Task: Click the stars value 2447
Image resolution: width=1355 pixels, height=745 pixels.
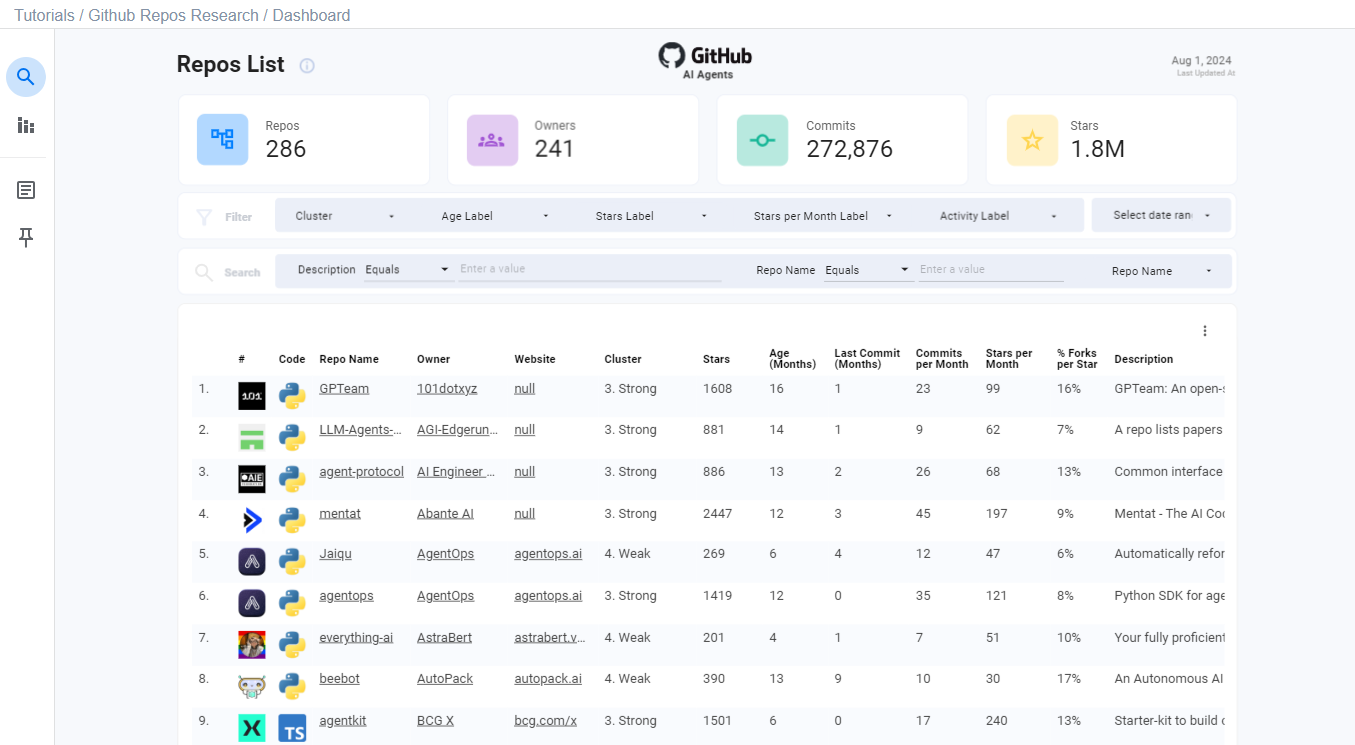Action: point(717,513)
